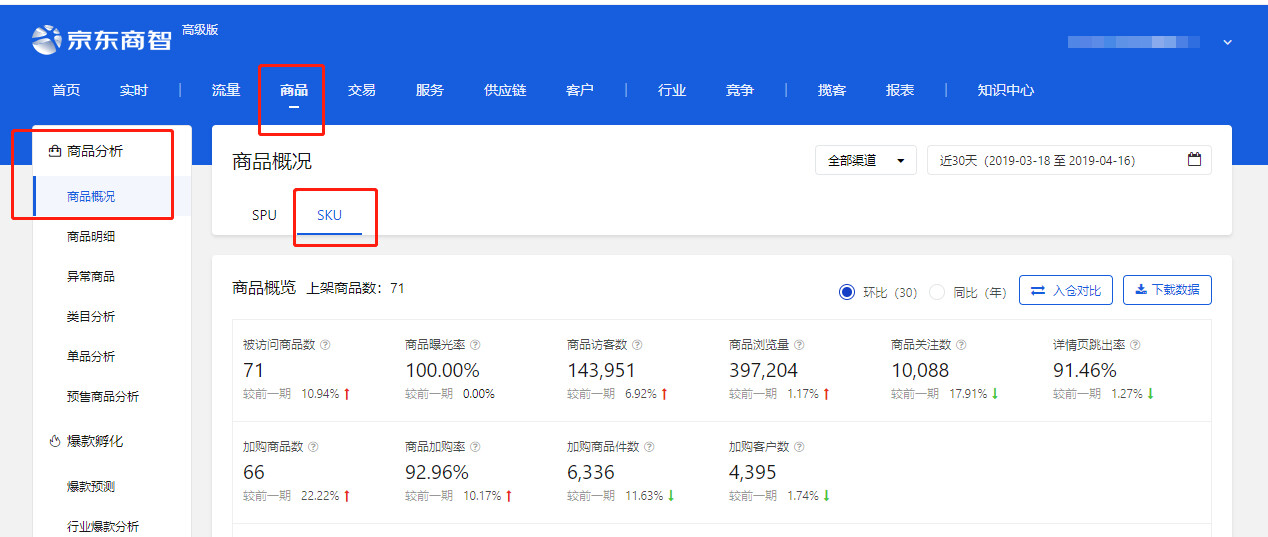
Task: Open help icon next to 加购商品件数
Action: (649, 447)
